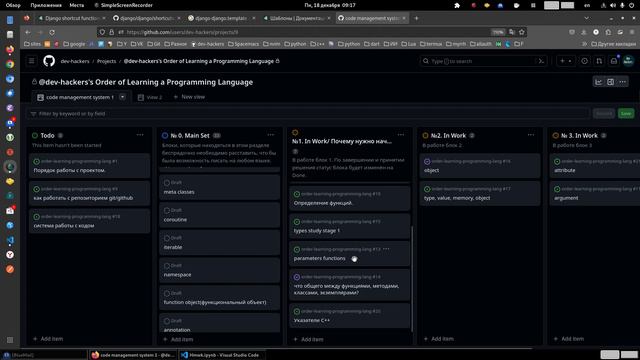Add item to the №2. In Work column
This screenshot has width=640, height=360.
(439, 339)
